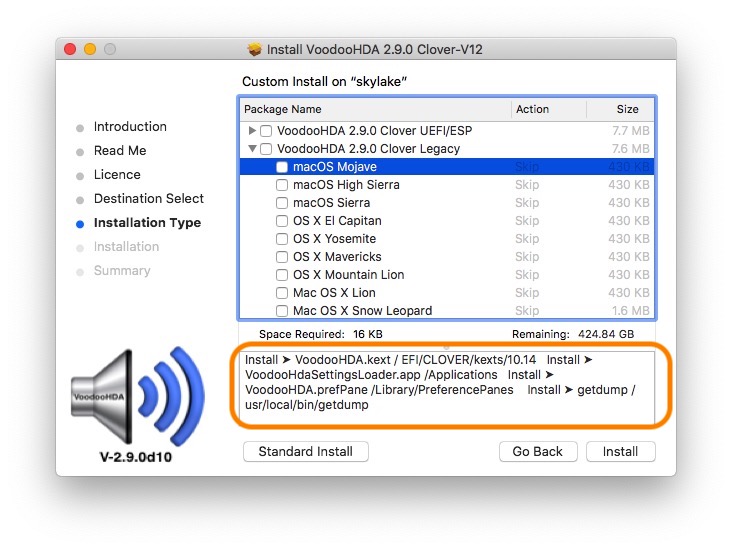Click the window title 'Install VoodooHDA 2.9.0 Clover-V12'
This screenshot has height=550, width=732.
pos(374,49)
